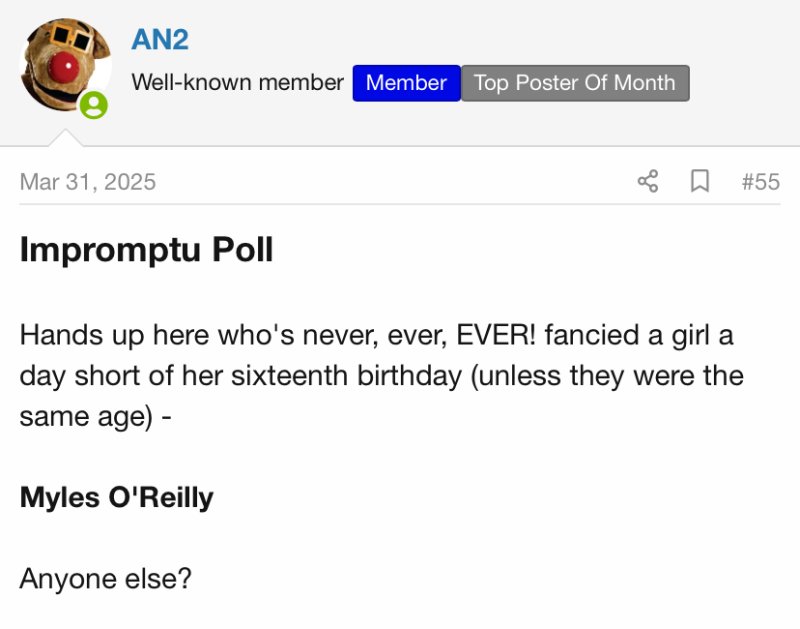
Task: Click the post pointer arrow below avatar
Action: pyautogui.click(x=64, y=137)
